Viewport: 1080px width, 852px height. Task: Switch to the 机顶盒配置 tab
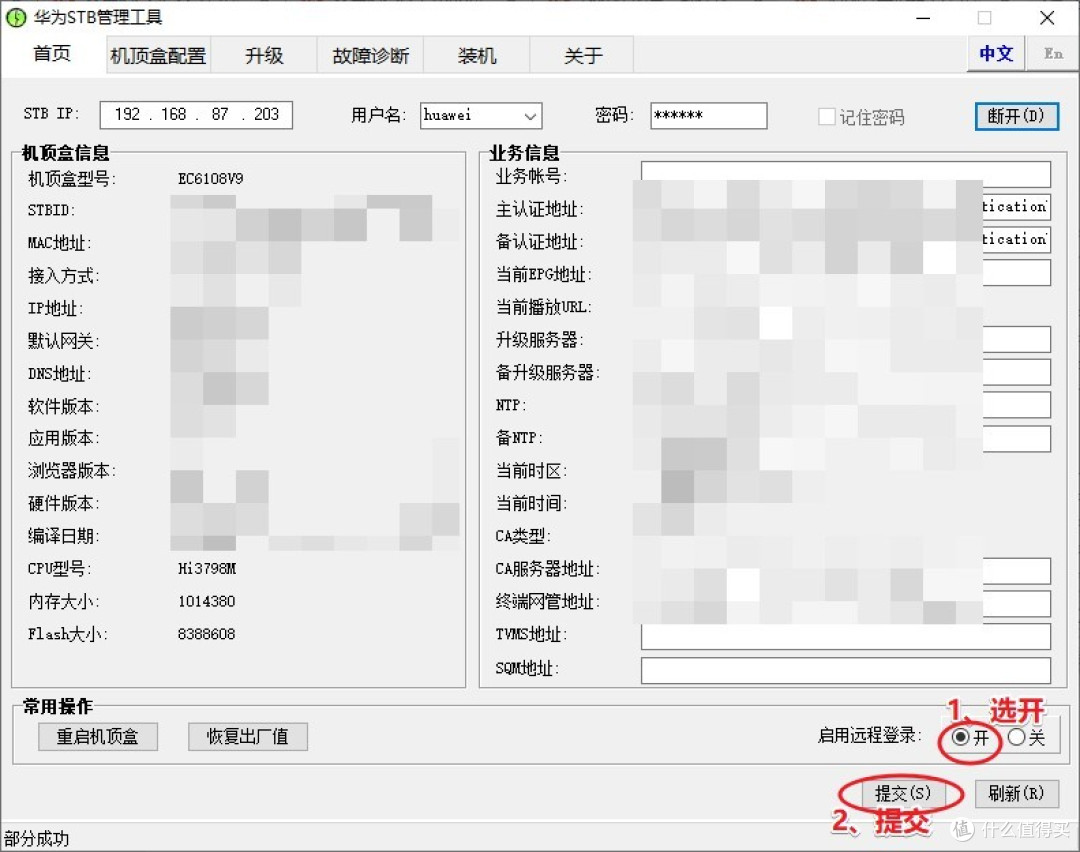pos(157,56)
